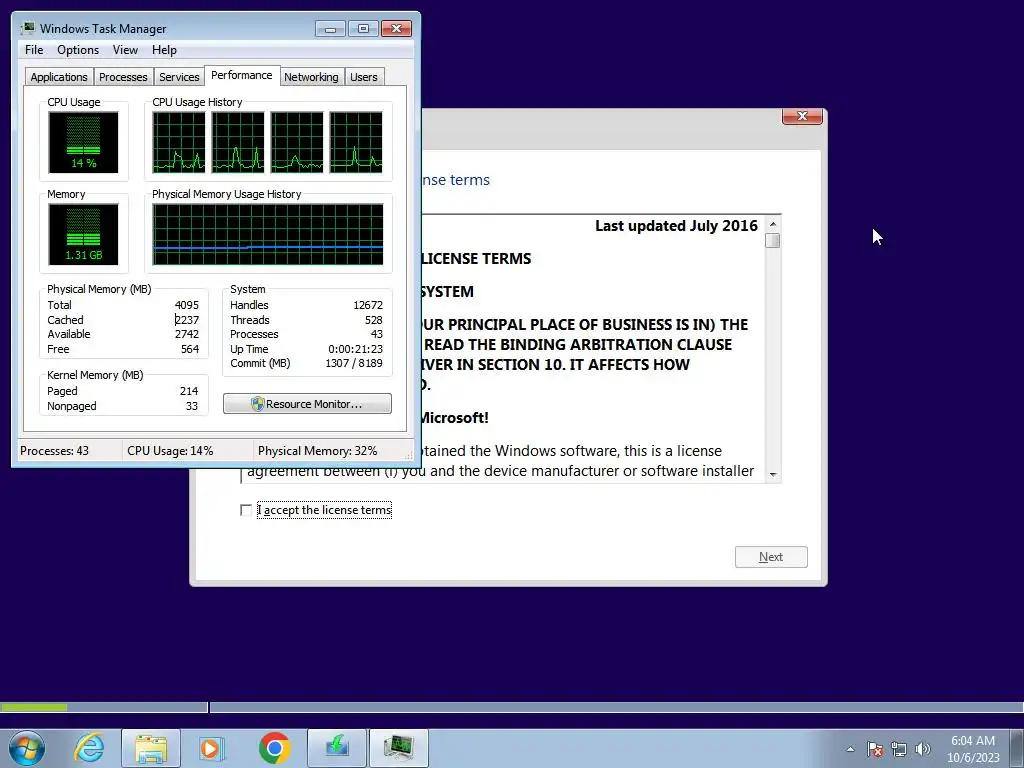This screenshot has width=1024, height=768.
Task: Click license text scrollbar down arrow
Action: coord(773,475)
